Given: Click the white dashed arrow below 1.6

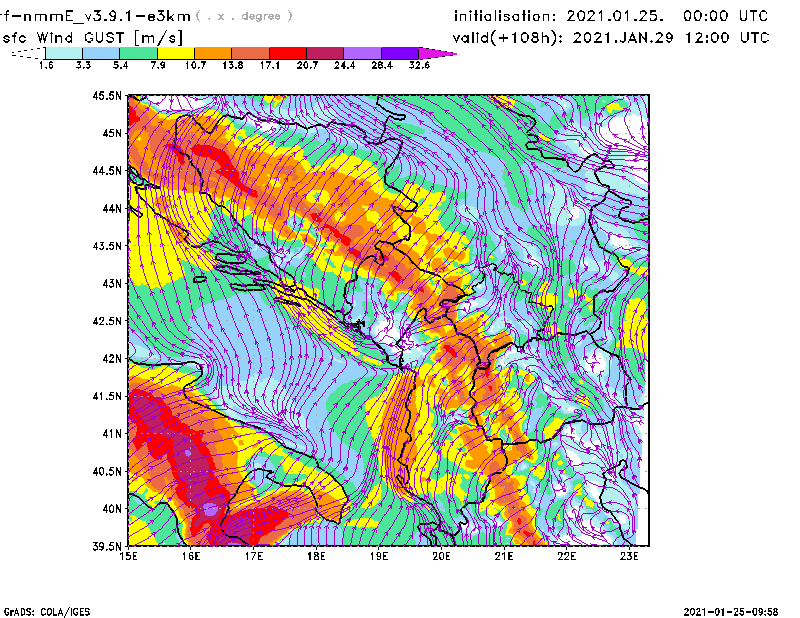Looking at the screenshot, I should [28, 53].
